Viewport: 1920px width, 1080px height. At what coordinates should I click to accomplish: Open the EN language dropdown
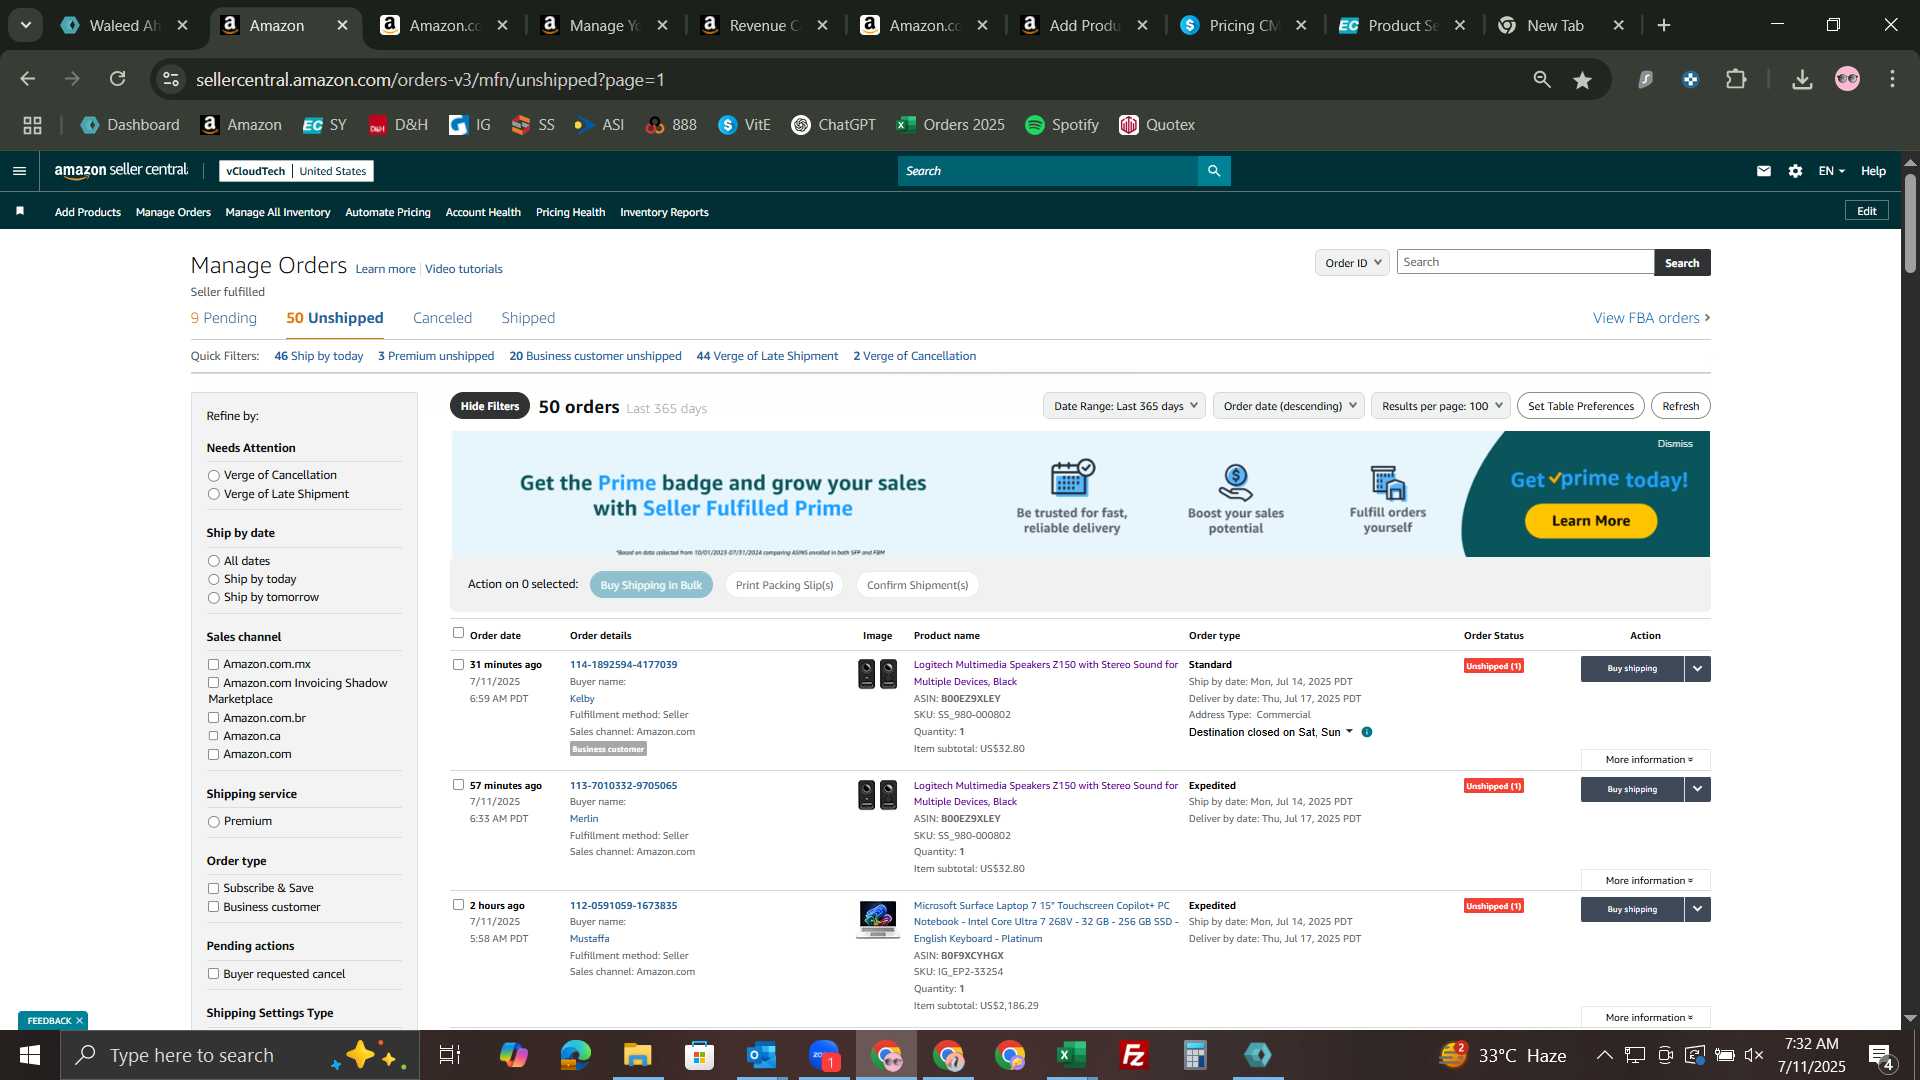1831,171
